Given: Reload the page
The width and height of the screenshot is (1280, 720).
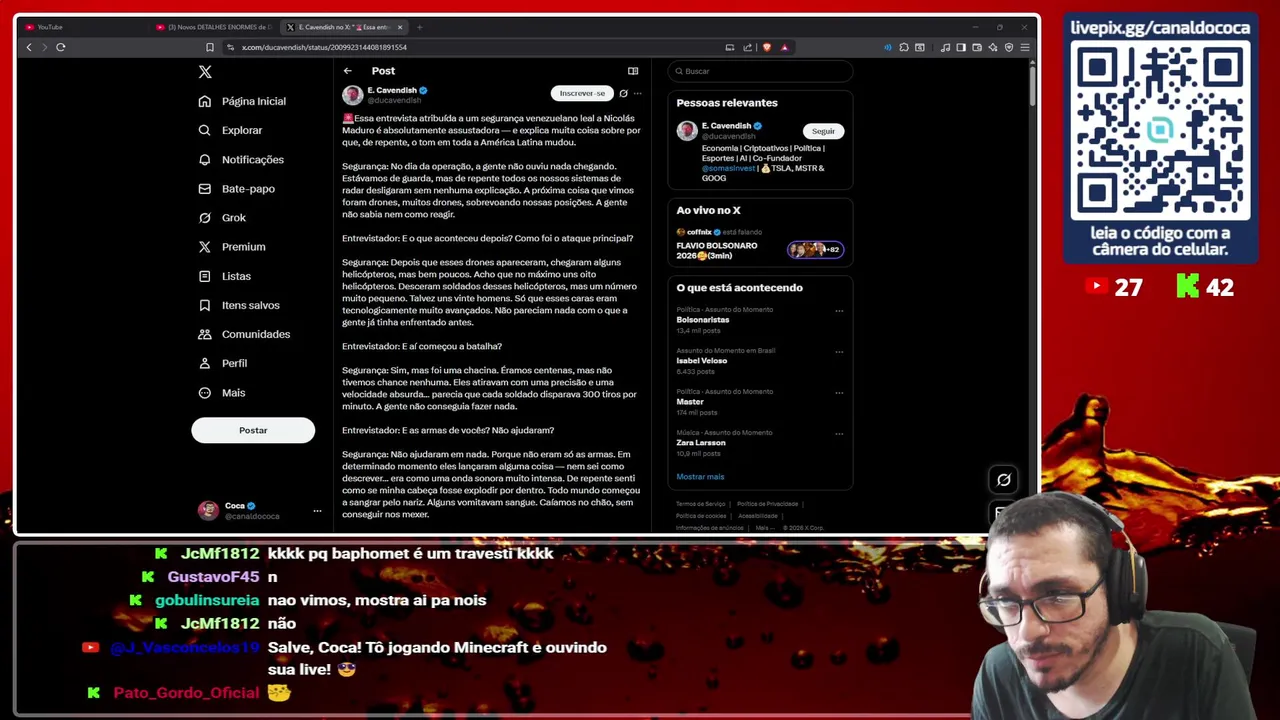Looking at the screenshot, I should (61, 47).
